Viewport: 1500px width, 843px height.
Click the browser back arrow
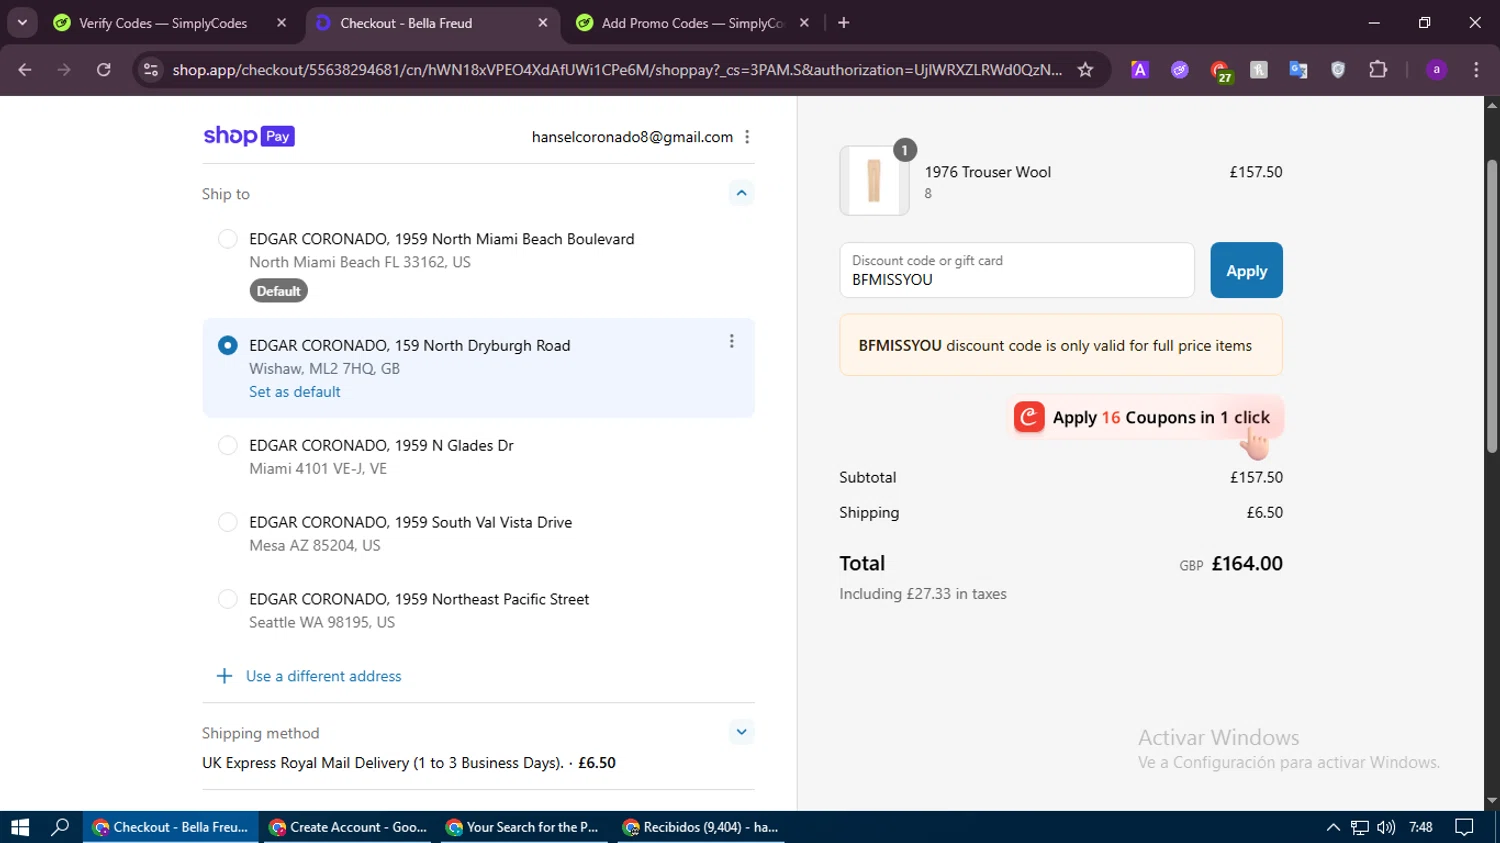pyautogui.click(x=25, y=70)
